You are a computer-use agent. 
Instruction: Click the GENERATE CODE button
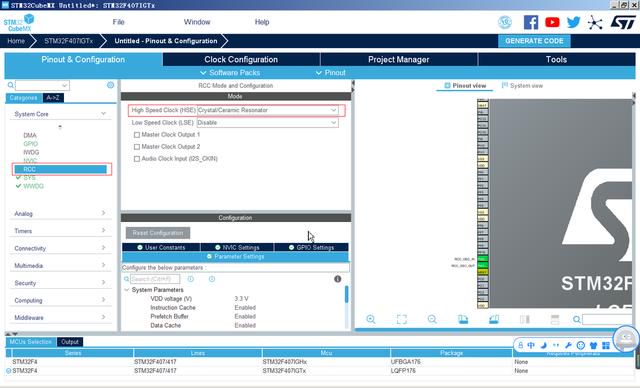coord(534,41)
